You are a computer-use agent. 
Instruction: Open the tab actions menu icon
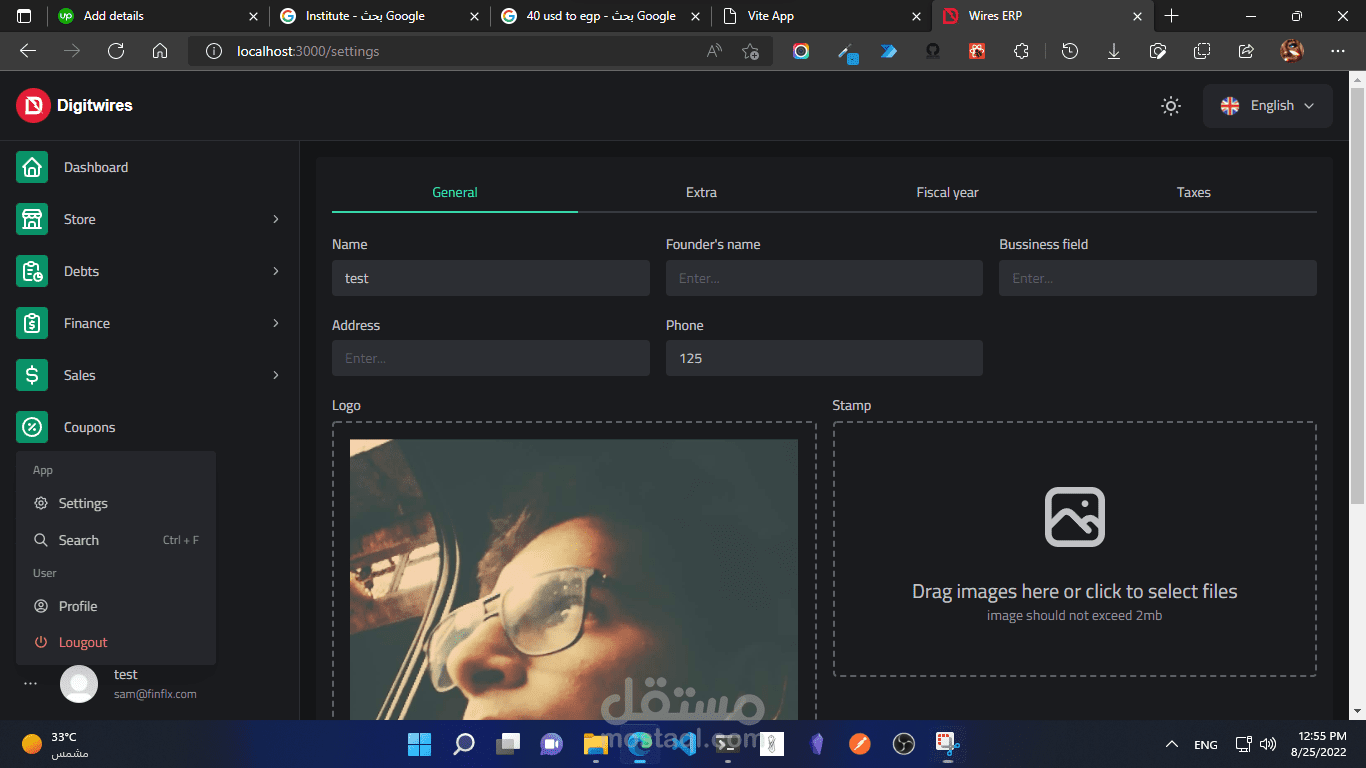[24, 16]
